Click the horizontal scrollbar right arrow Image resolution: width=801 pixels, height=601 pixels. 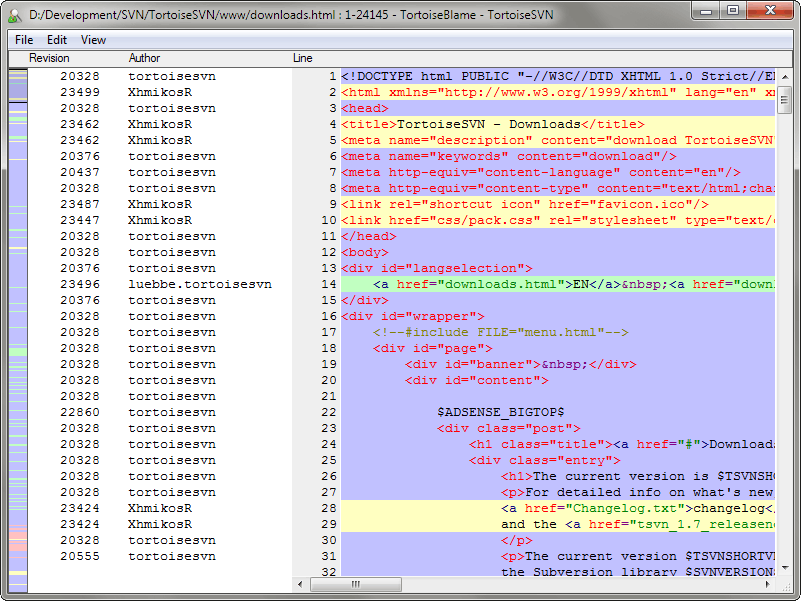click(768, 584)
